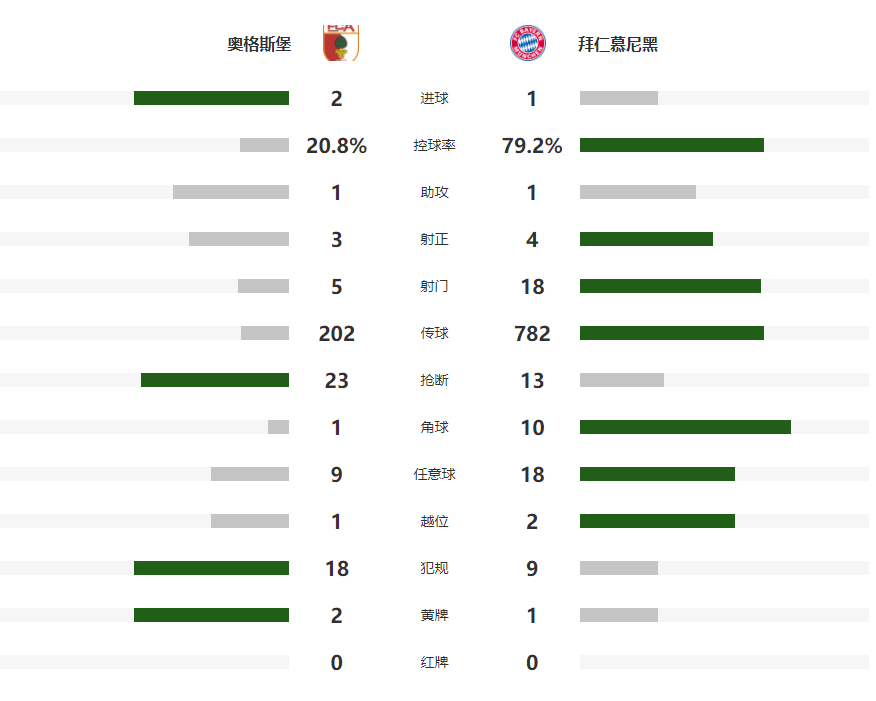This screenshot has width=876, height=701.
Task: Select the 角球 stat label
Action: click(434, 427)
